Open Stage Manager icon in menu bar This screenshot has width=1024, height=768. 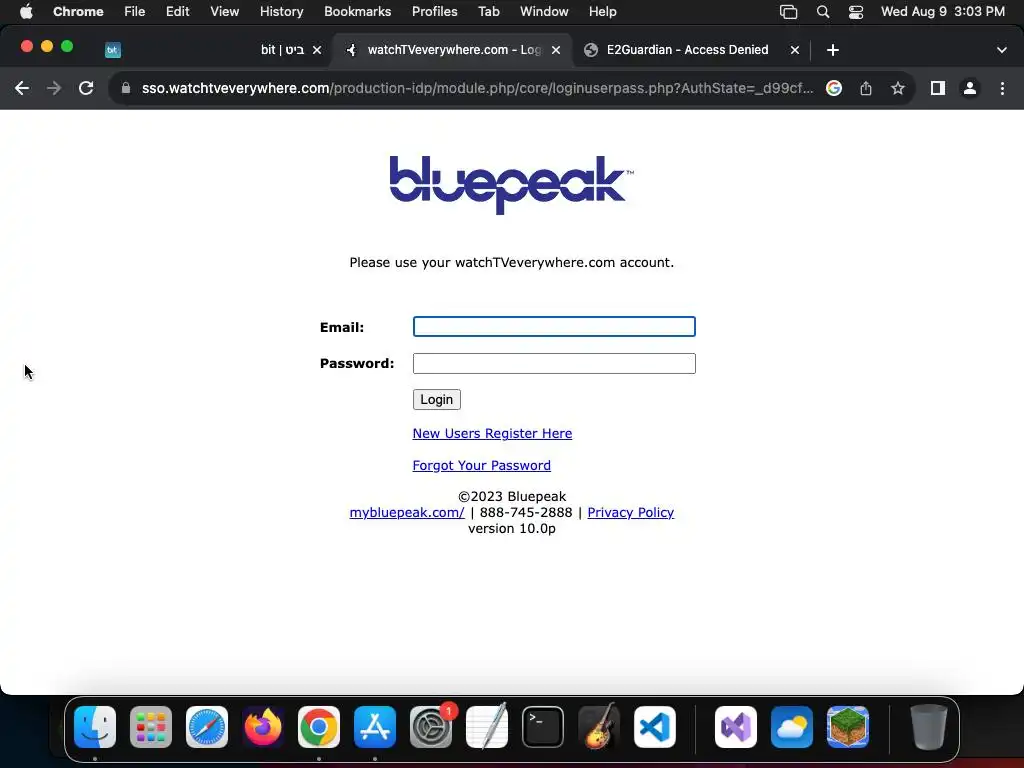point(789,12)
